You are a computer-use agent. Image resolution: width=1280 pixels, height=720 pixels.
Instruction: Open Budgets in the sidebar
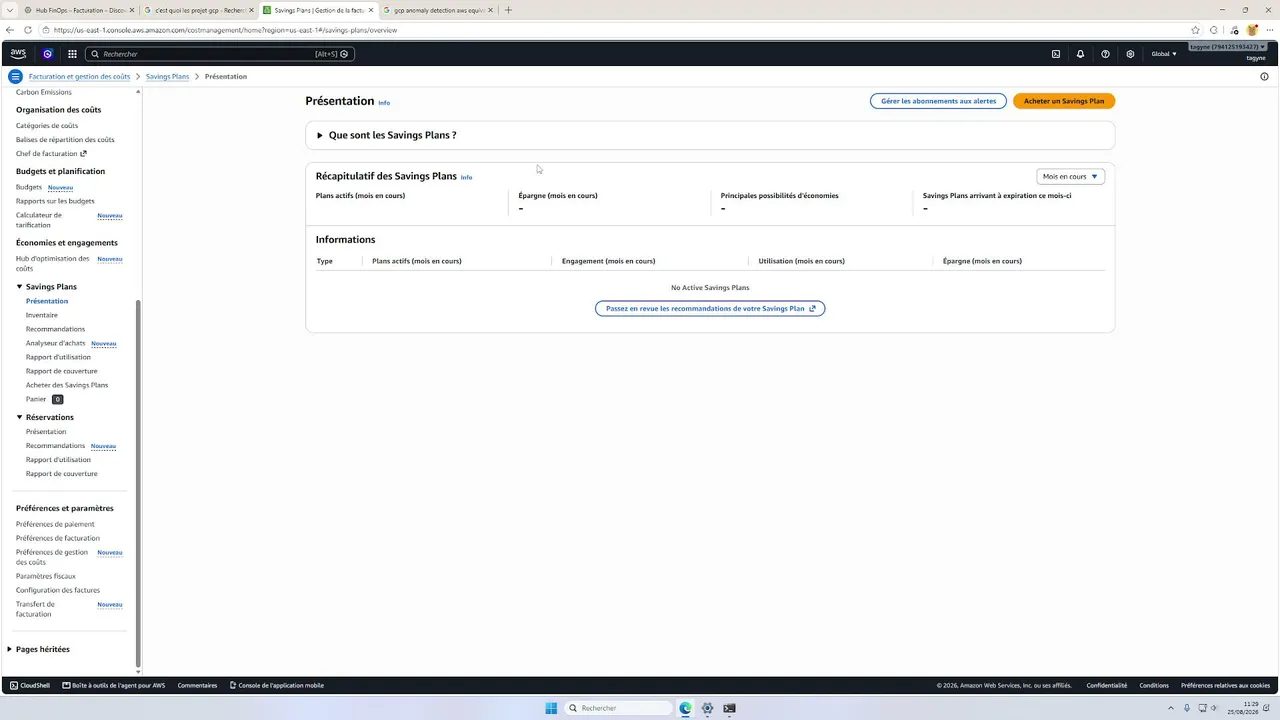coord(29,187)
